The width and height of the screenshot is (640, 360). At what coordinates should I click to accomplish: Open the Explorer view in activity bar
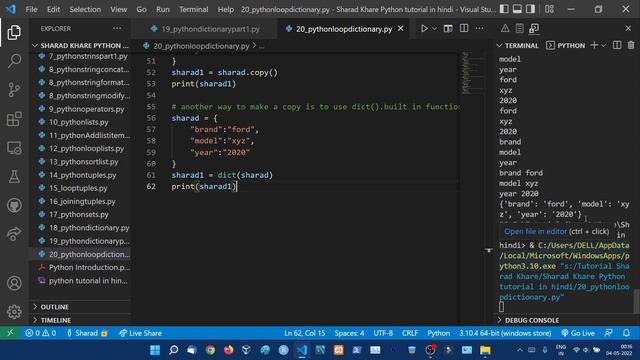pos(14,32)
